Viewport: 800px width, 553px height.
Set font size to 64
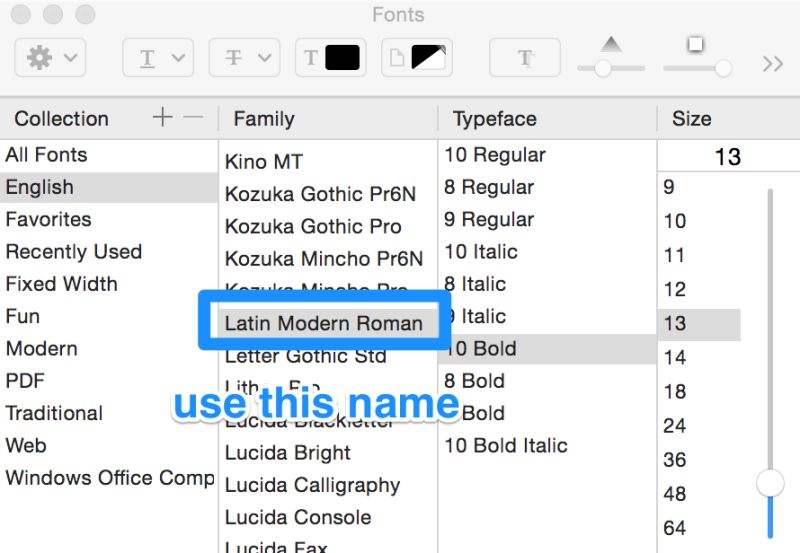point(699,529)
